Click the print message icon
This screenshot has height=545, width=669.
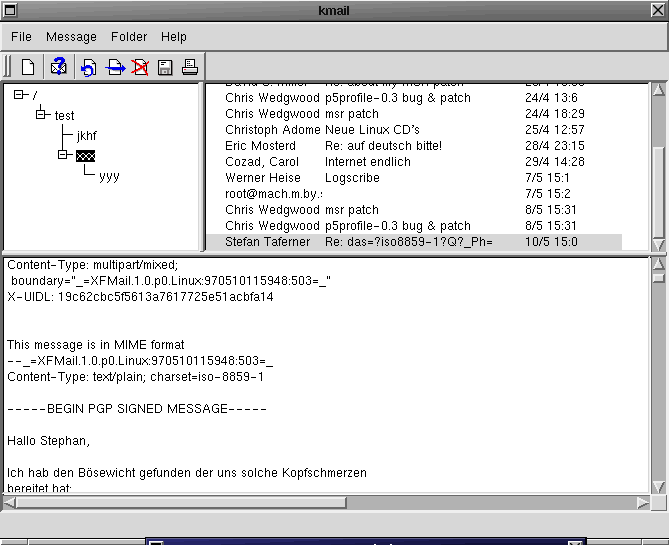click(190, 67)
